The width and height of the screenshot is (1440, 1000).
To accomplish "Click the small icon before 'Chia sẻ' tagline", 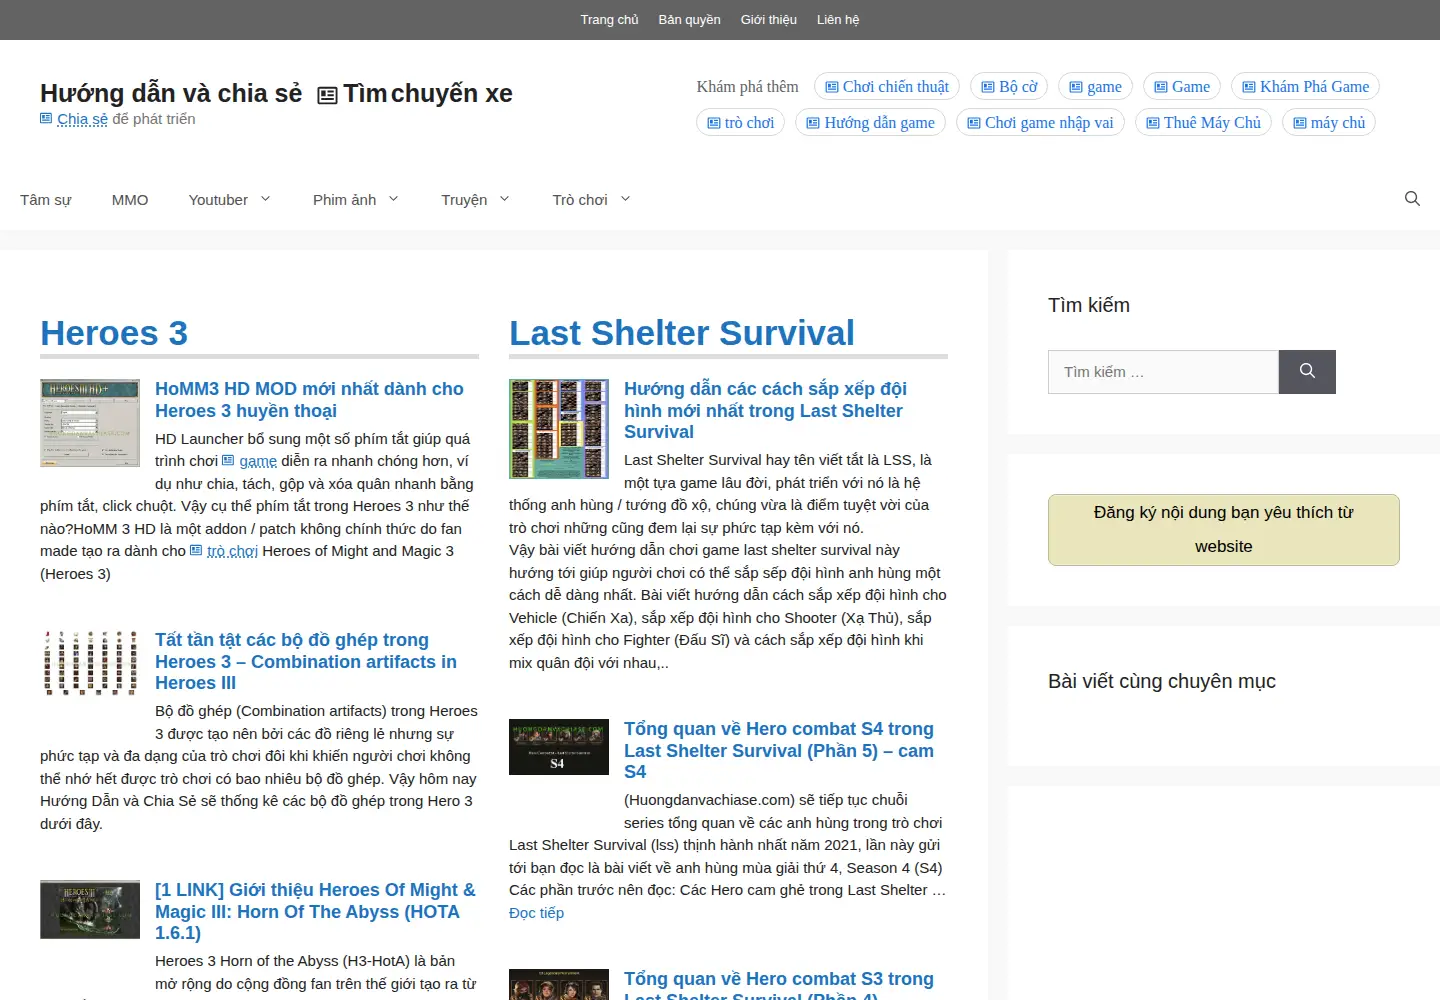I will [46, 119].
